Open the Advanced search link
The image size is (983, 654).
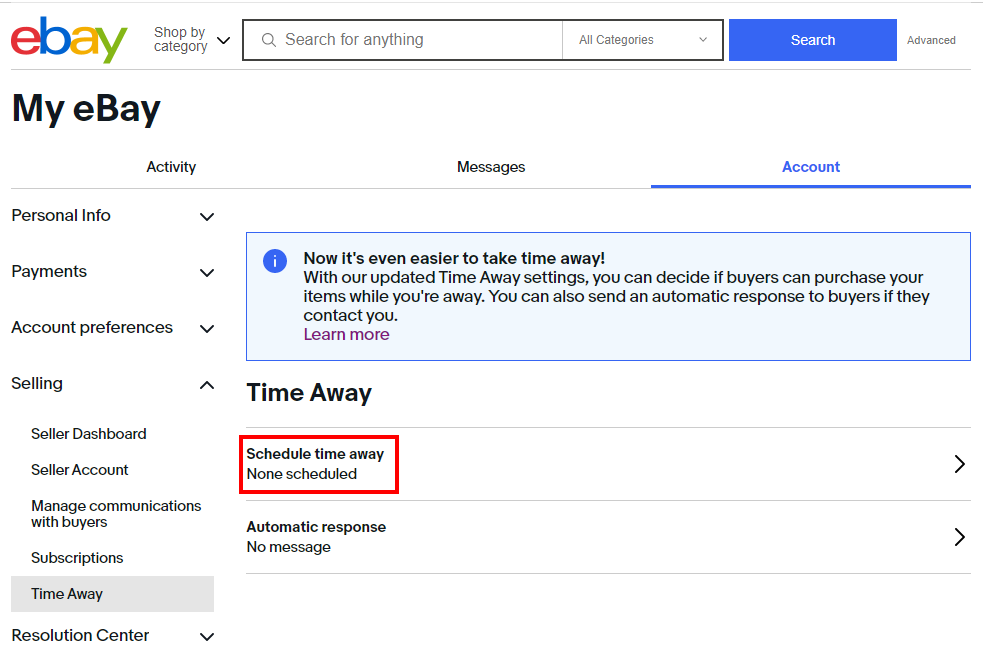click(x=931, y=40)
